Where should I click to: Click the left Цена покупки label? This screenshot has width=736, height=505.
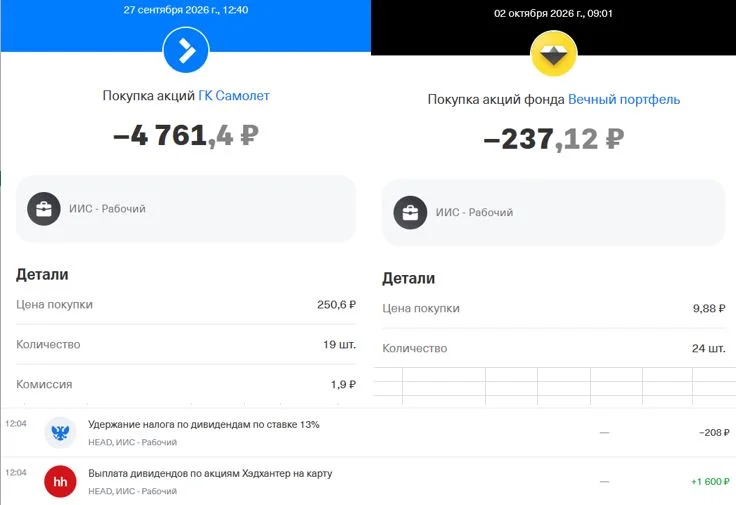(x=54, y=305)
